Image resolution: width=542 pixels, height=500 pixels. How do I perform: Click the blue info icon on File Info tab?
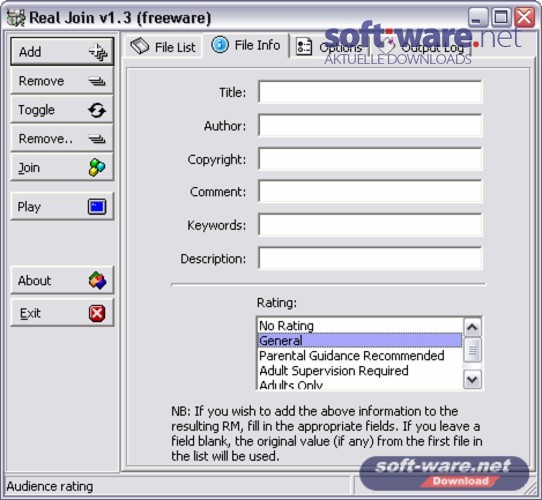click(x=220, y=45)
